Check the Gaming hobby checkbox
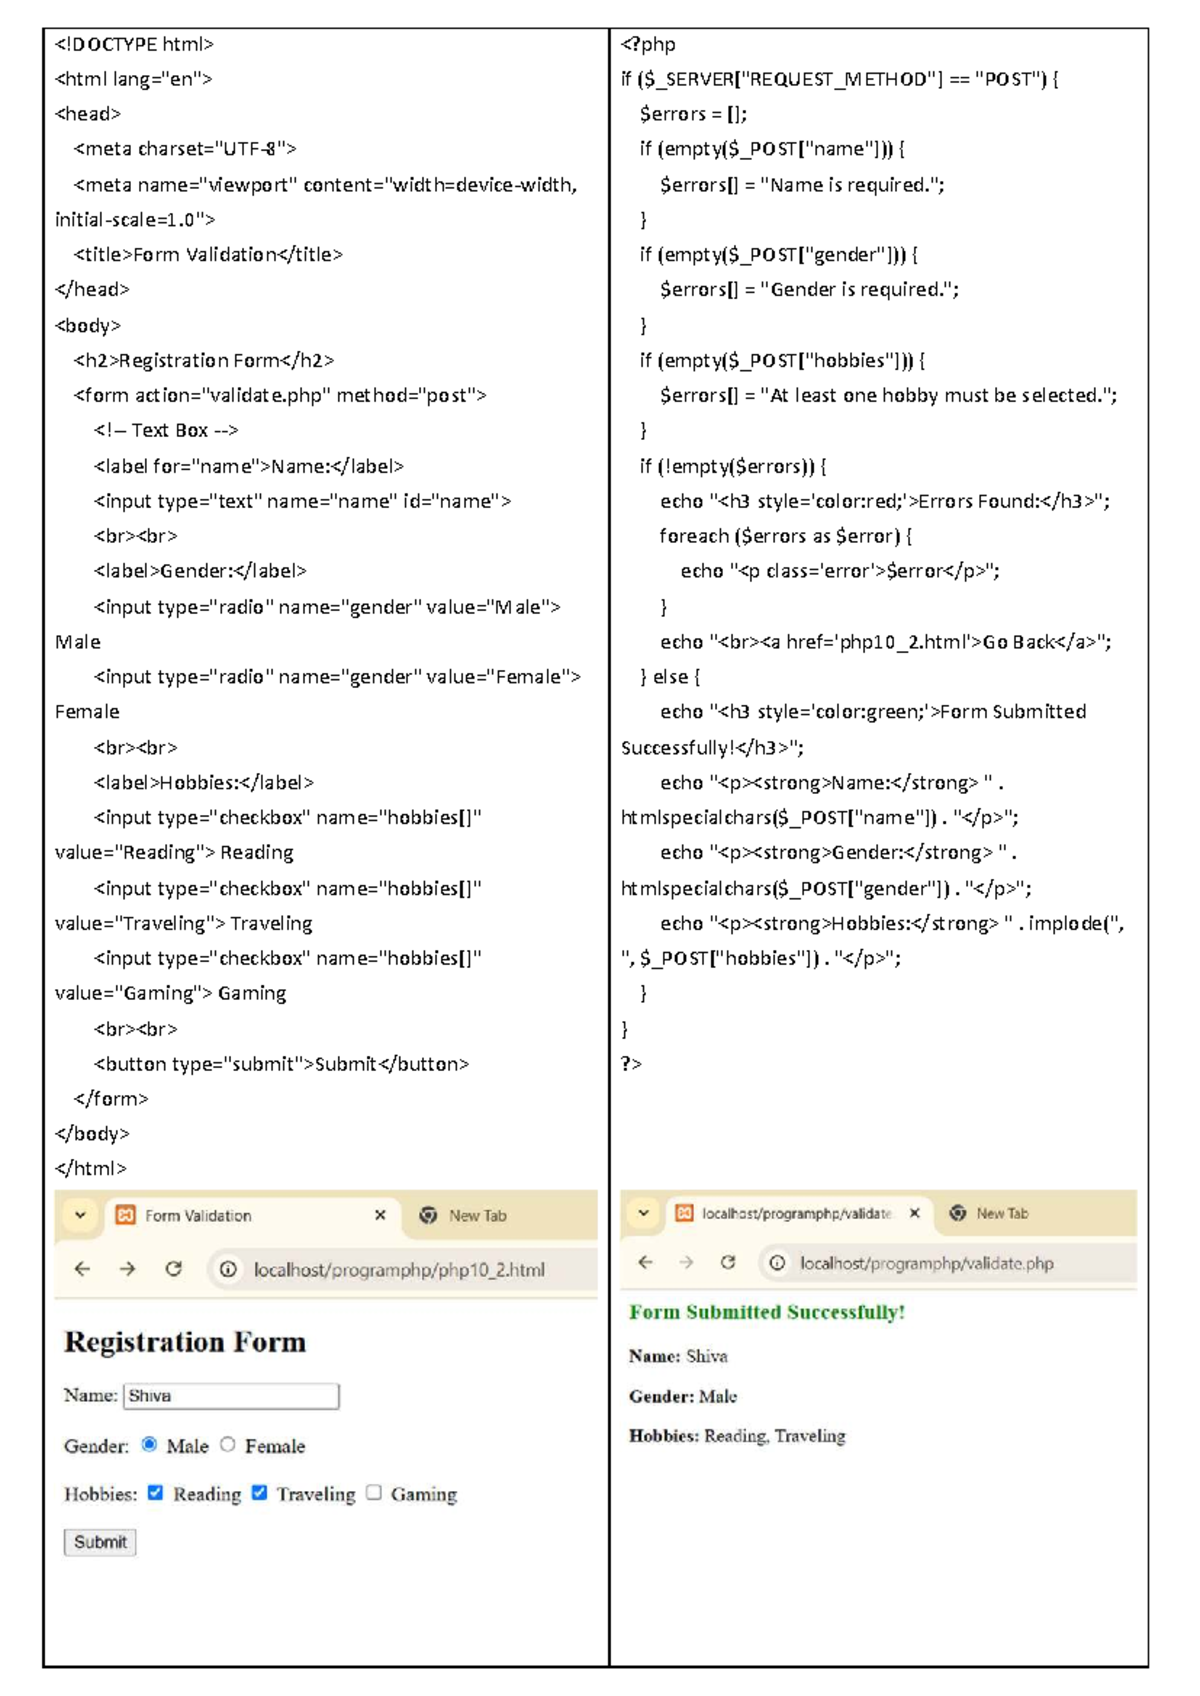The width and height of the screenshot is (1200, 1696). pyautogui.click(x=374, y=1492)
